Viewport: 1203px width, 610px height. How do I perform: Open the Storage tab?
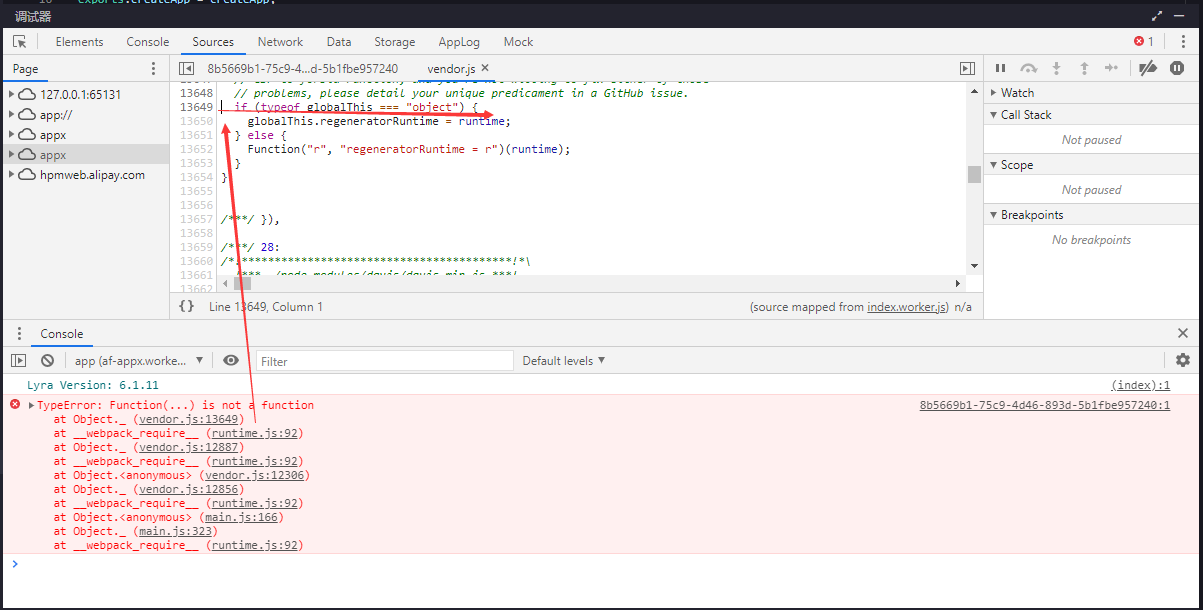click(394, 42)
